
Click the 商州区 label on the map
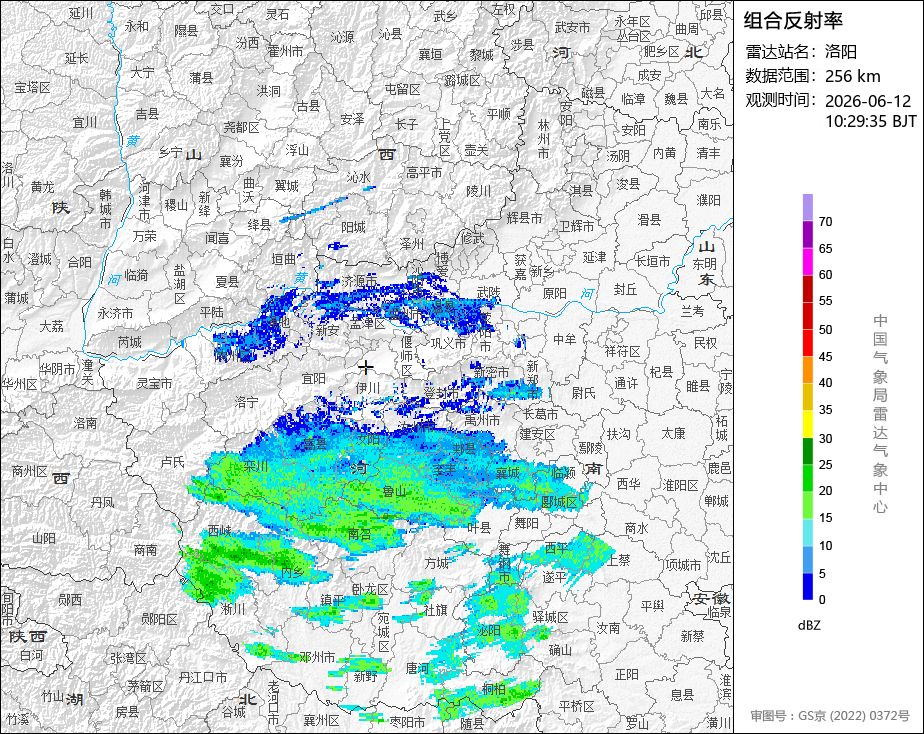[x=29, y=471]
